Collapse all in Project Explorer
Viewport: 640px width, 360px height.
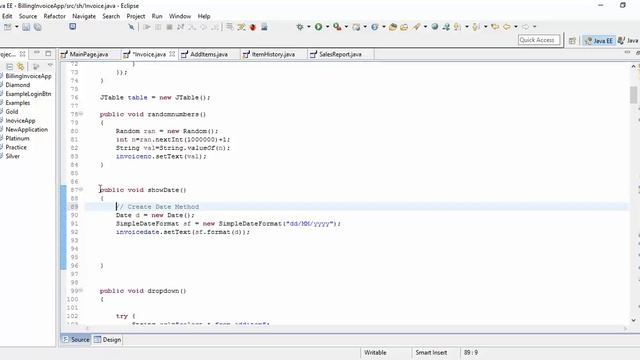click(x=9, y=67)
